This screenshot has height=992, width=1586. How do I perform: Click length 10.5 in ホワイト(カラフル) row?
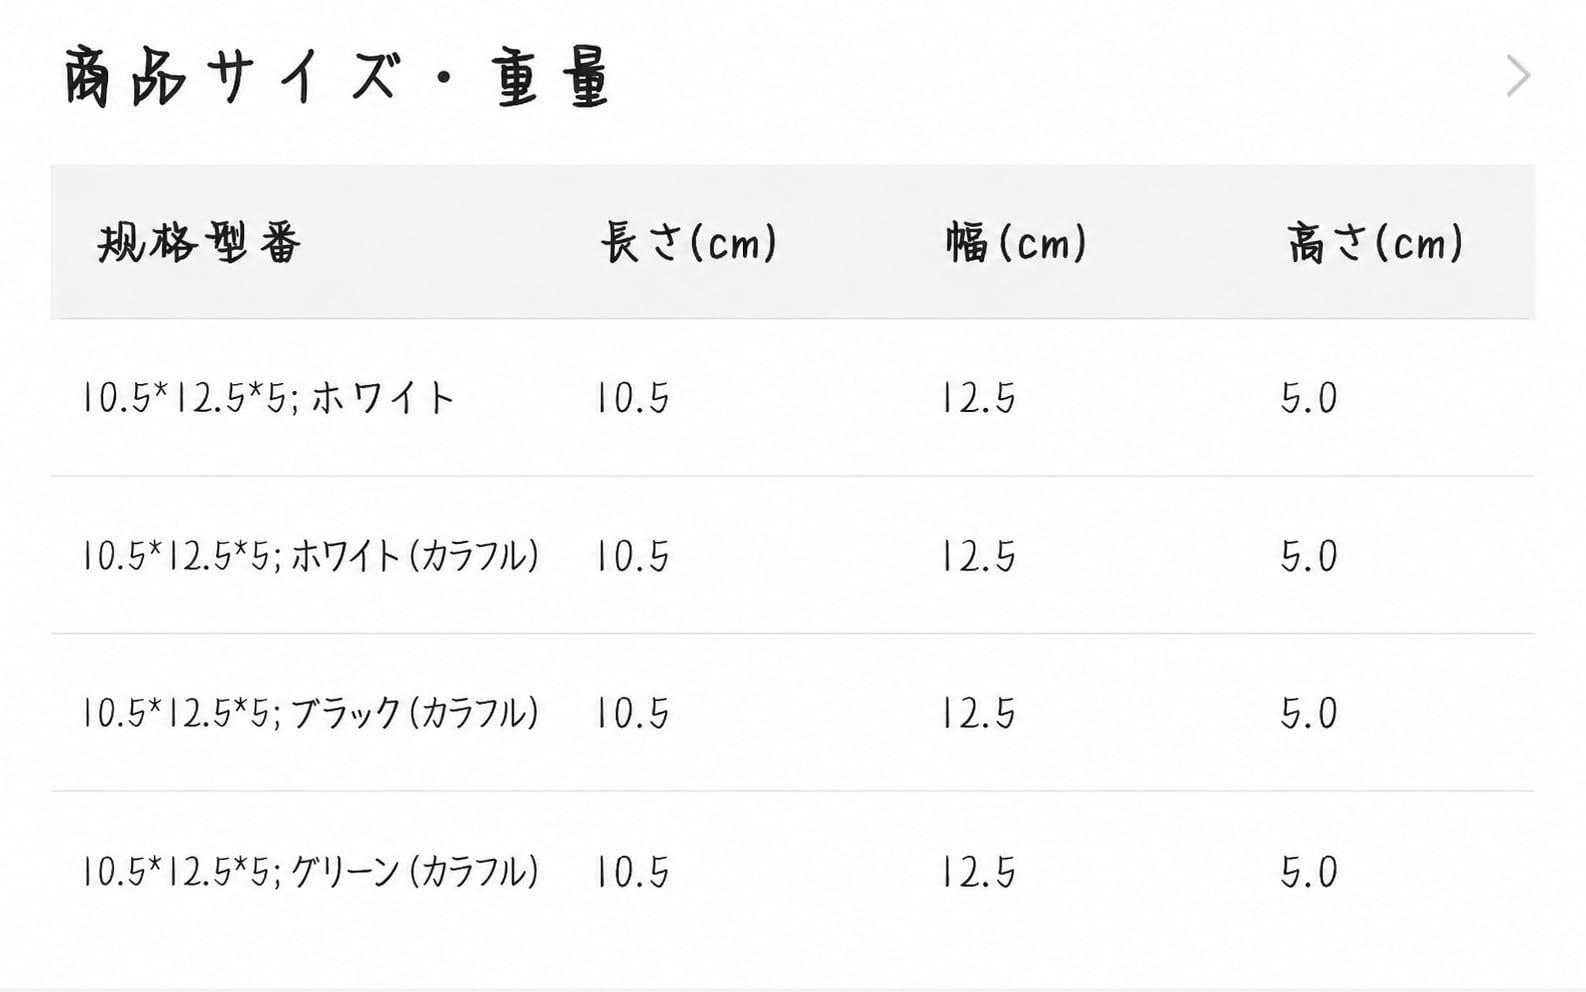click(633, 556)
